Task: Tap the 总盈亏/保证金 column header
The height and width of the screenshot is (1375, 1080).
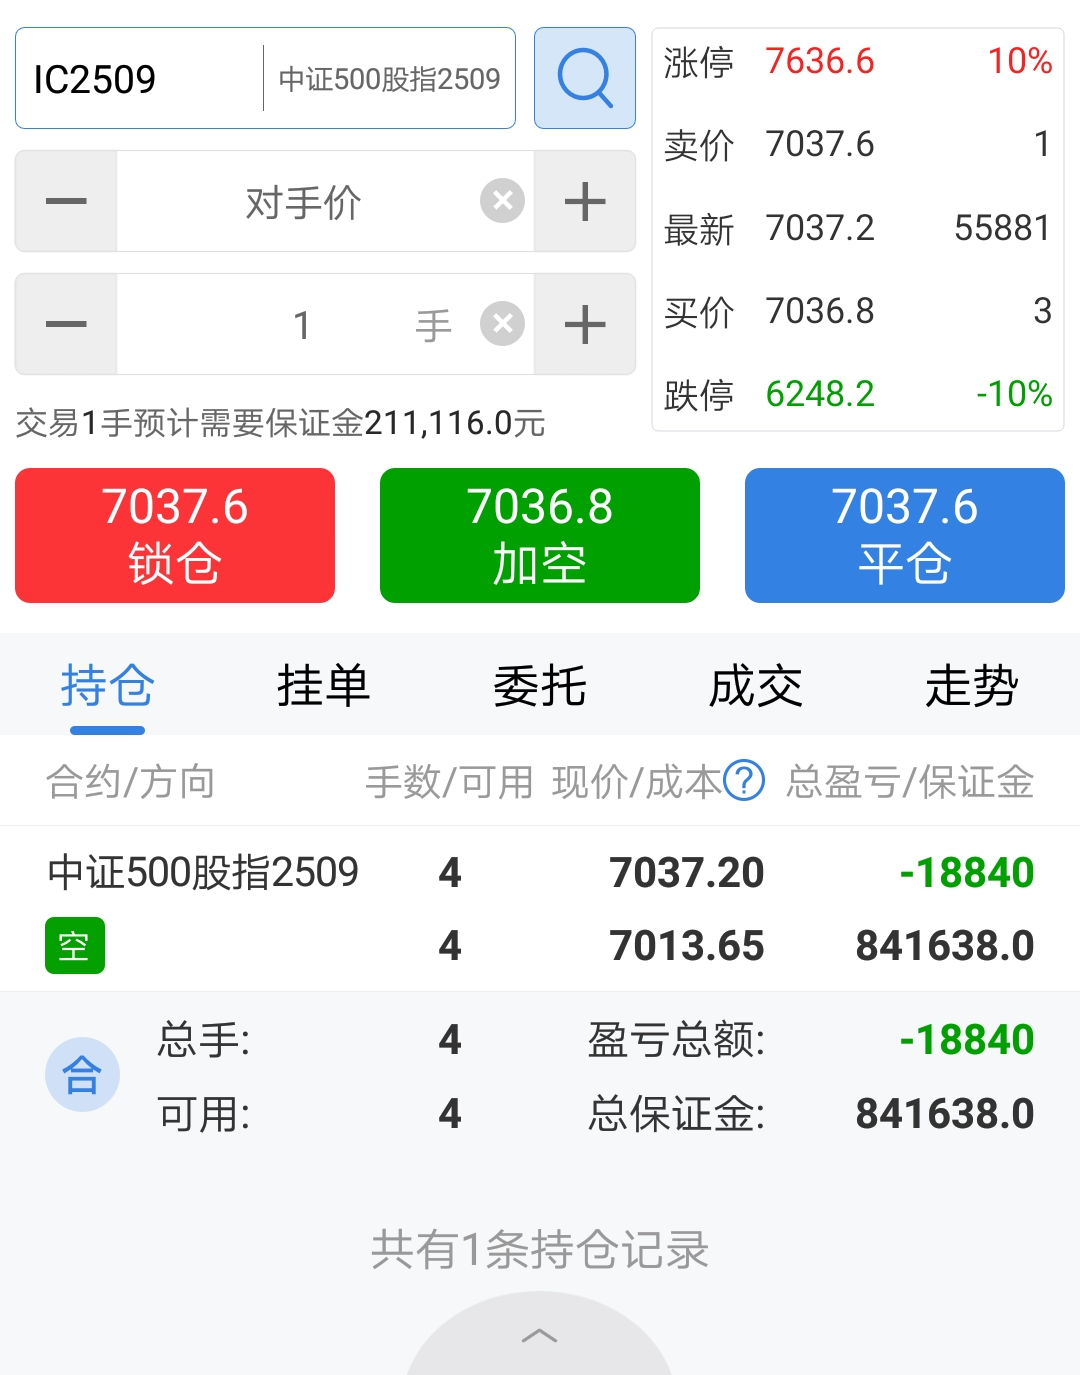Action: (910, 781)
